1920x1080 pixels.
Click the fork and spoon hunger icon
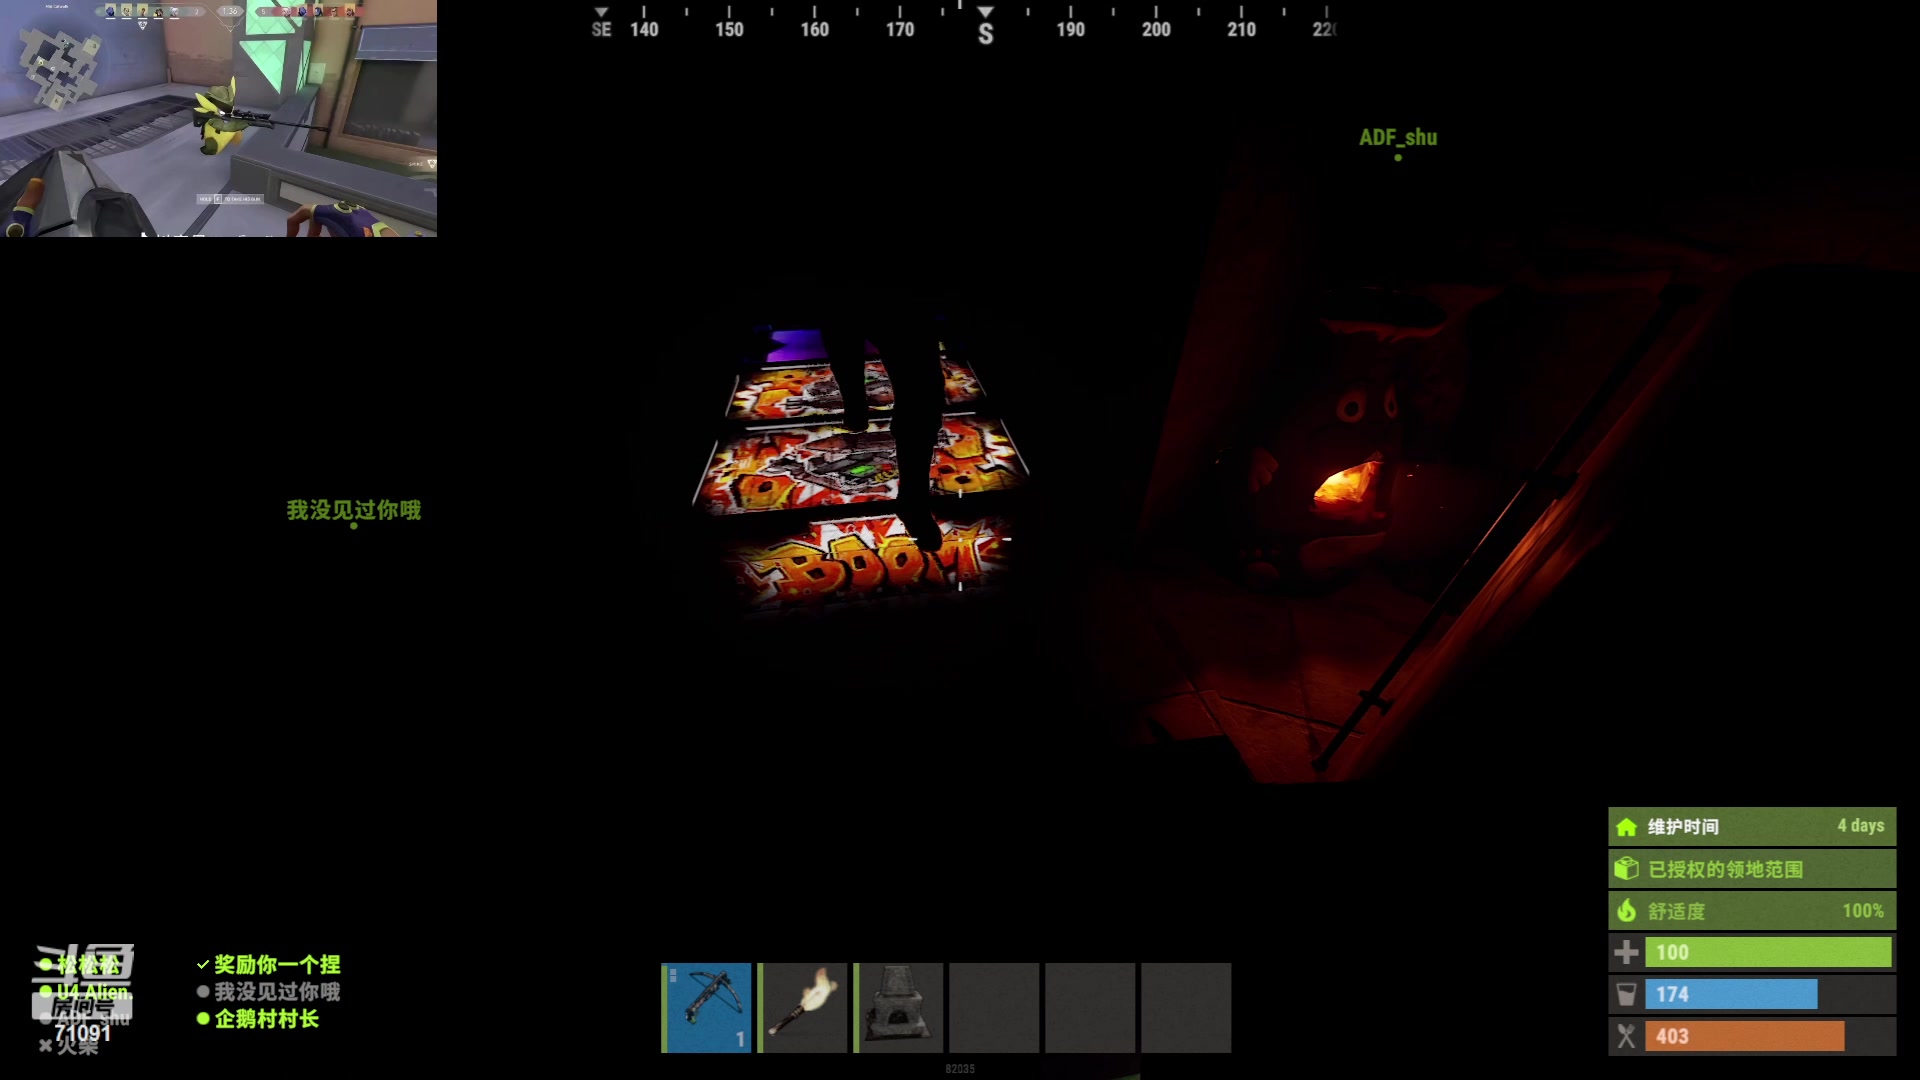[x=1627, y=1036]
